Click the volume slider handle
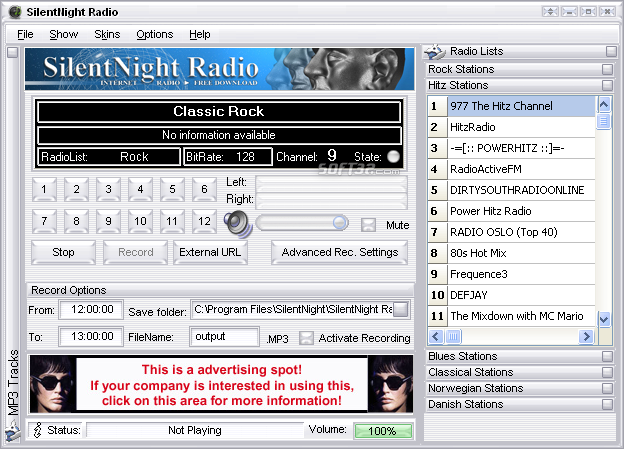This screenshot has width=624, height=449. coord(340,222)
